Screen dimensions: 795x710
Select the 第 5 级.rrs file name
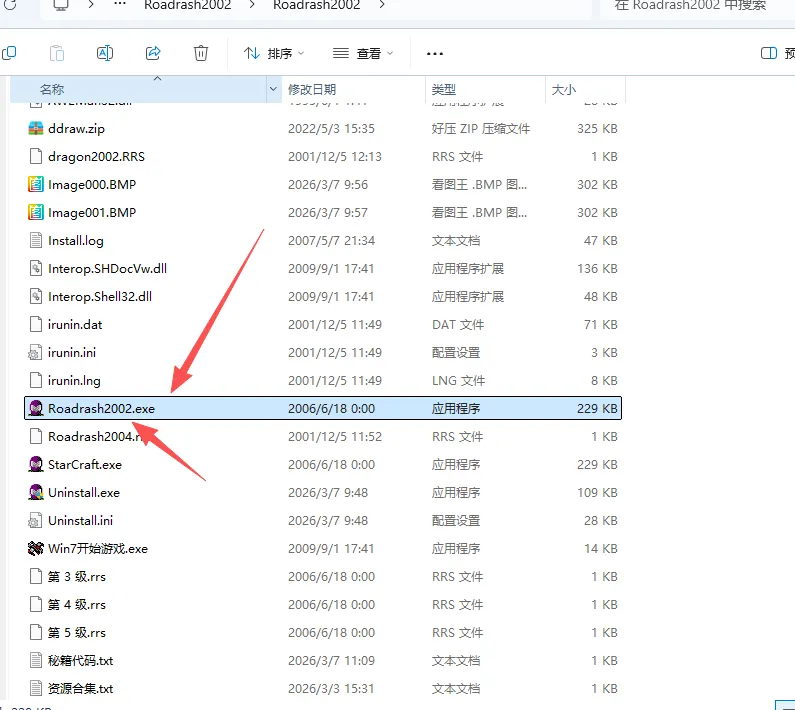[77, 632]
